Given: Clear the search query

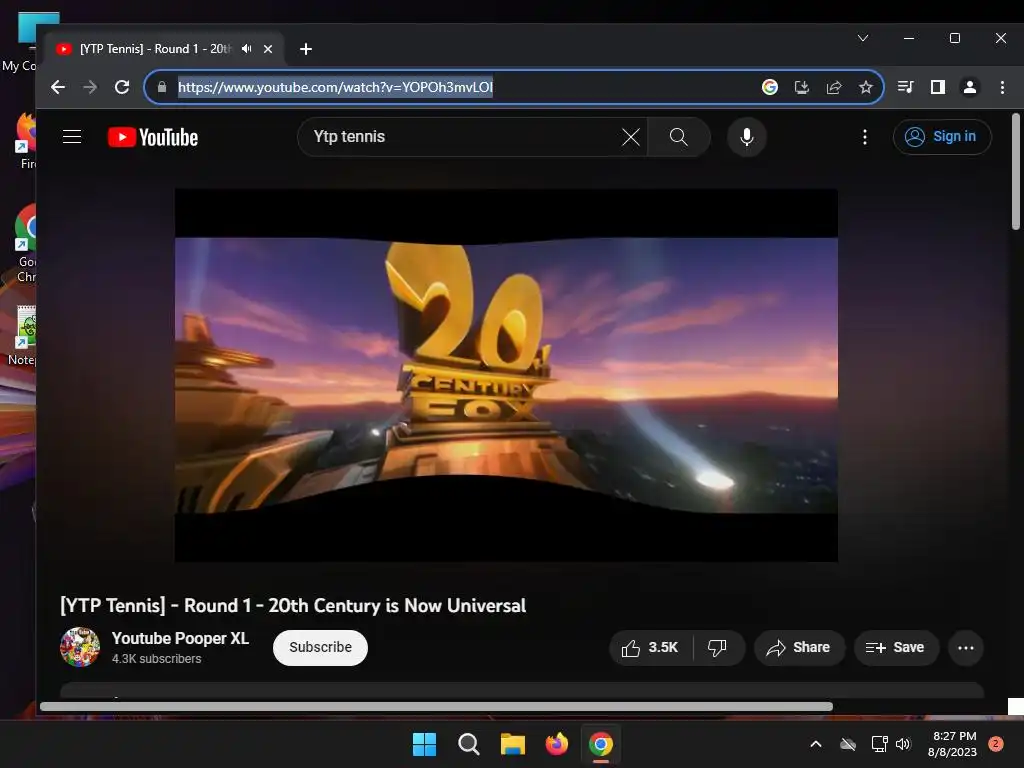Looking at the screenshot, I should (x=631, y=137).
